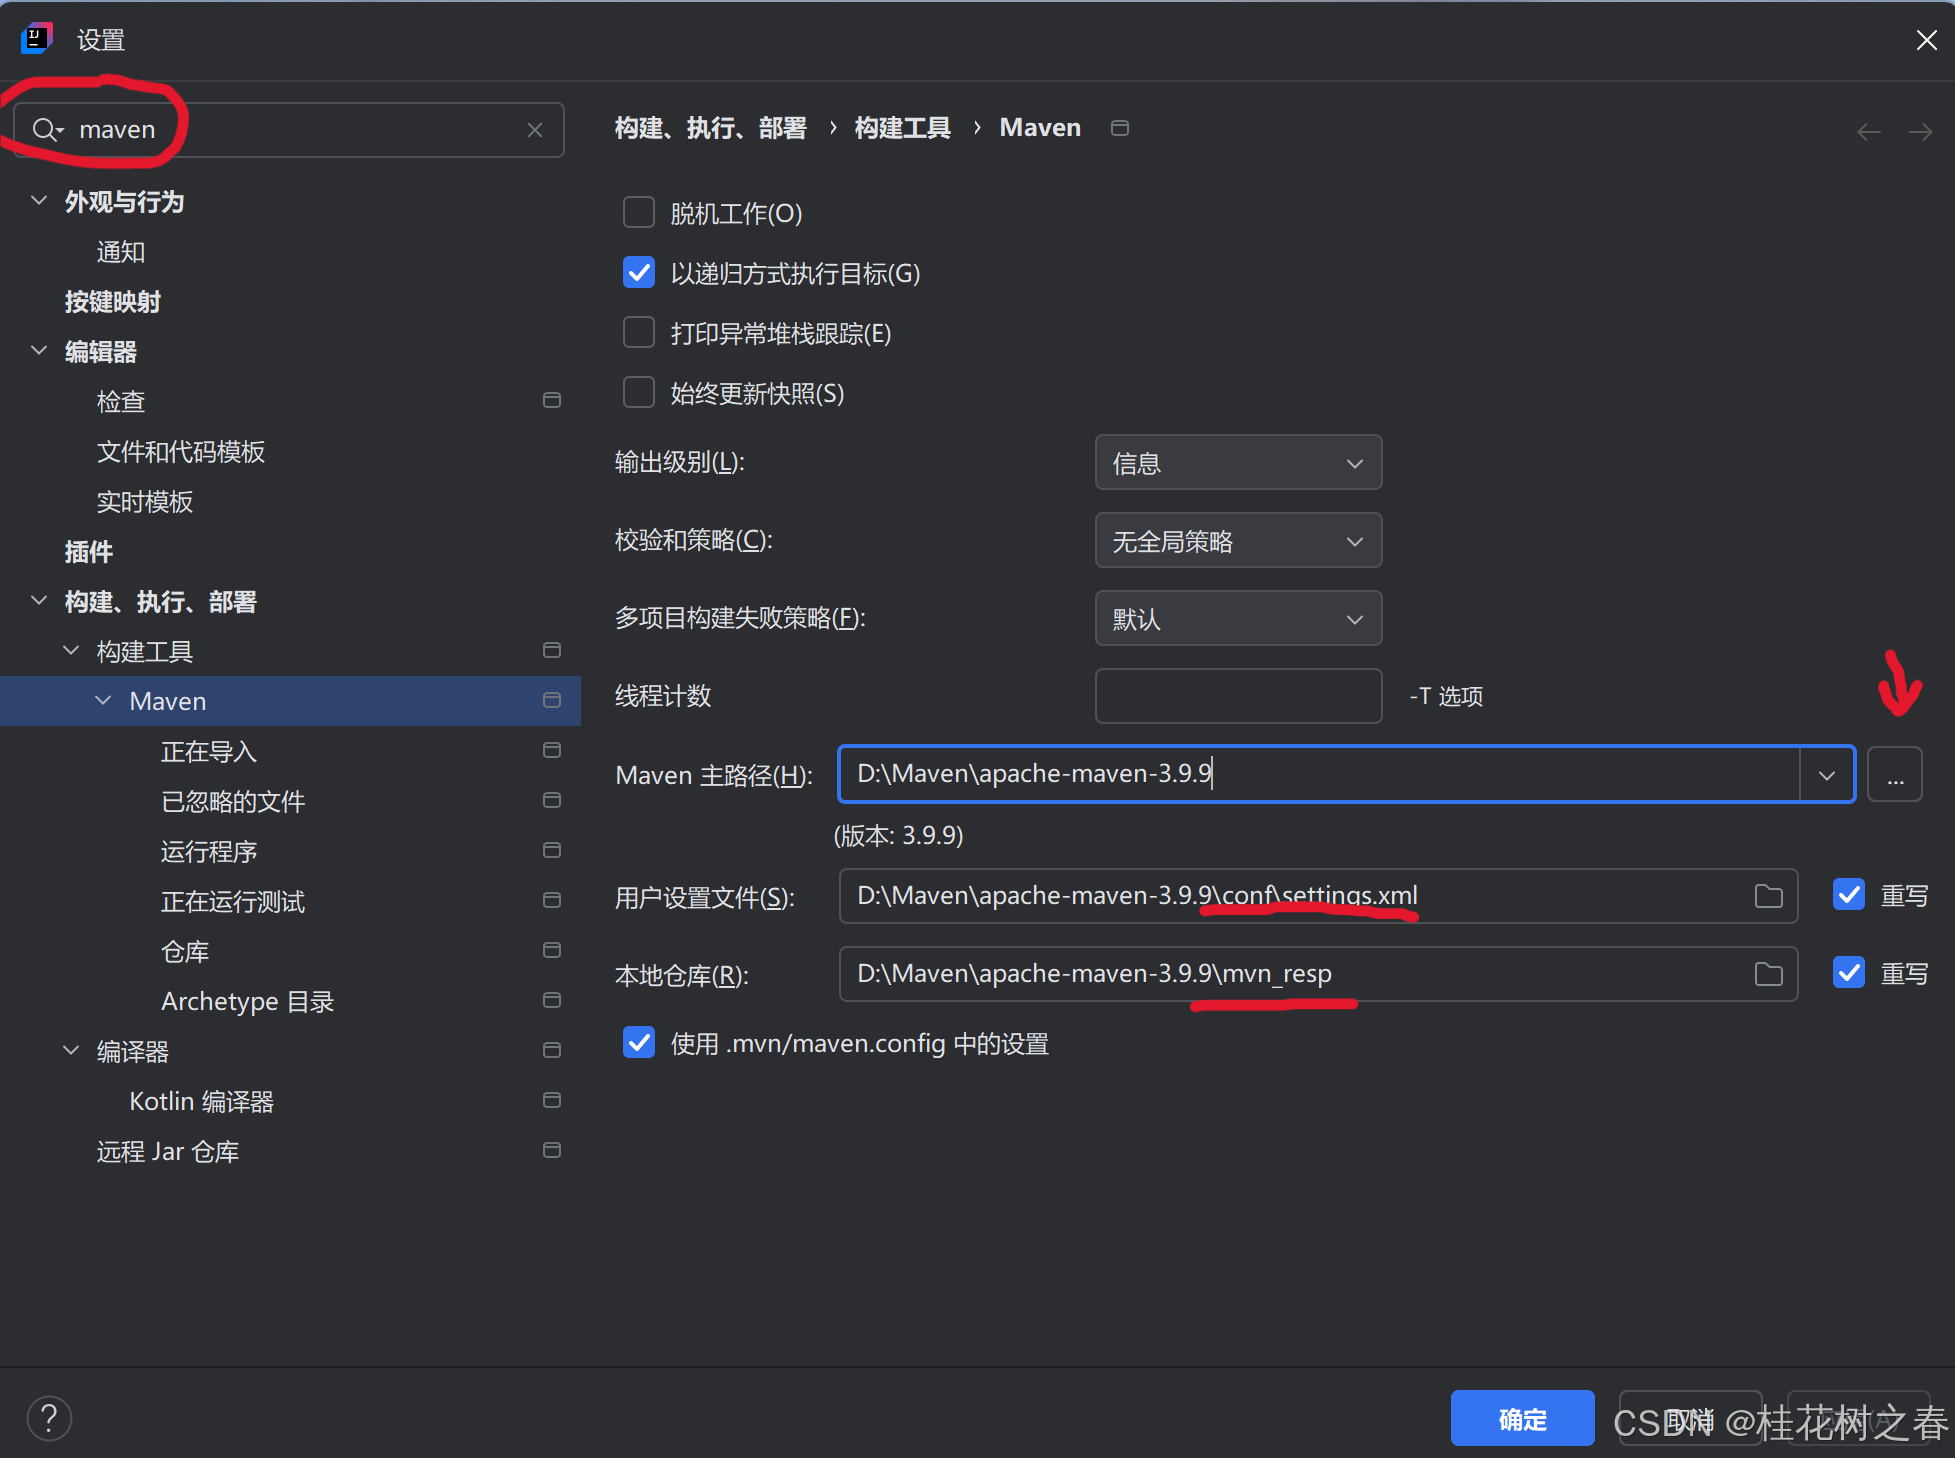Select the Repositories (仓库) item under Maven
The height and width of the screenshot is (1458, 1955).
point(185,951)
